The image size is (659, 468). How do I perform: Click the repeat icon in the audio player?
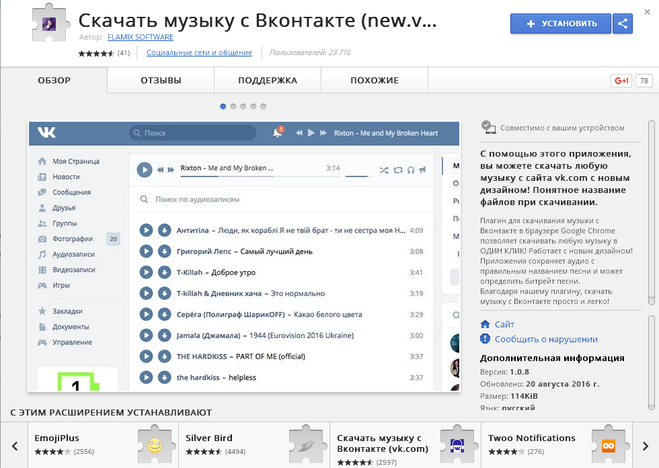pyautogui.click(x=398, y=170)
